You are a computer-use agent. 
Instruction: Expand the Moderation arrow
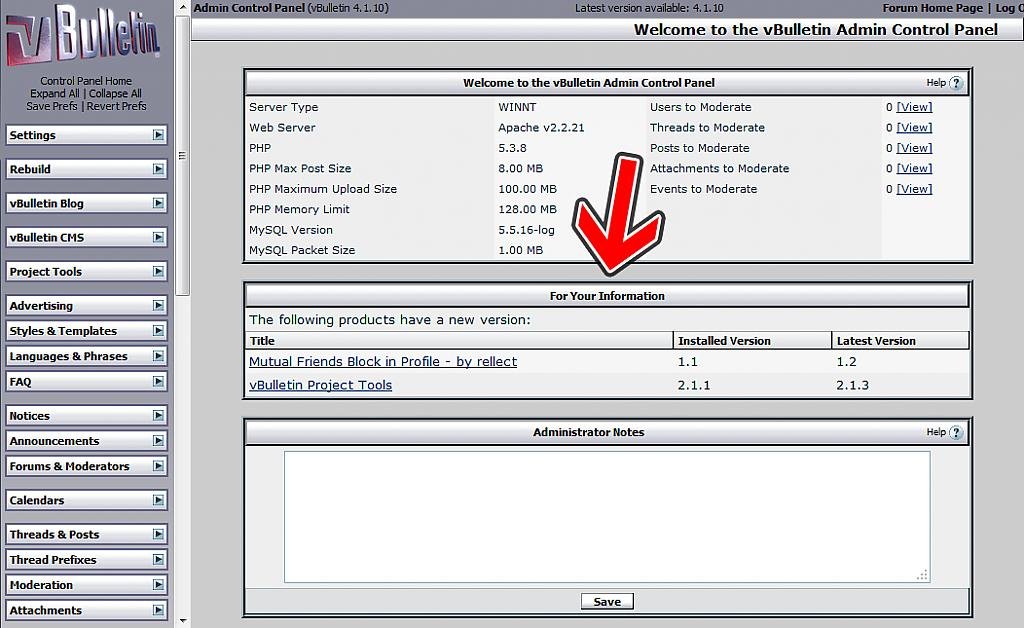click(158, 584)
